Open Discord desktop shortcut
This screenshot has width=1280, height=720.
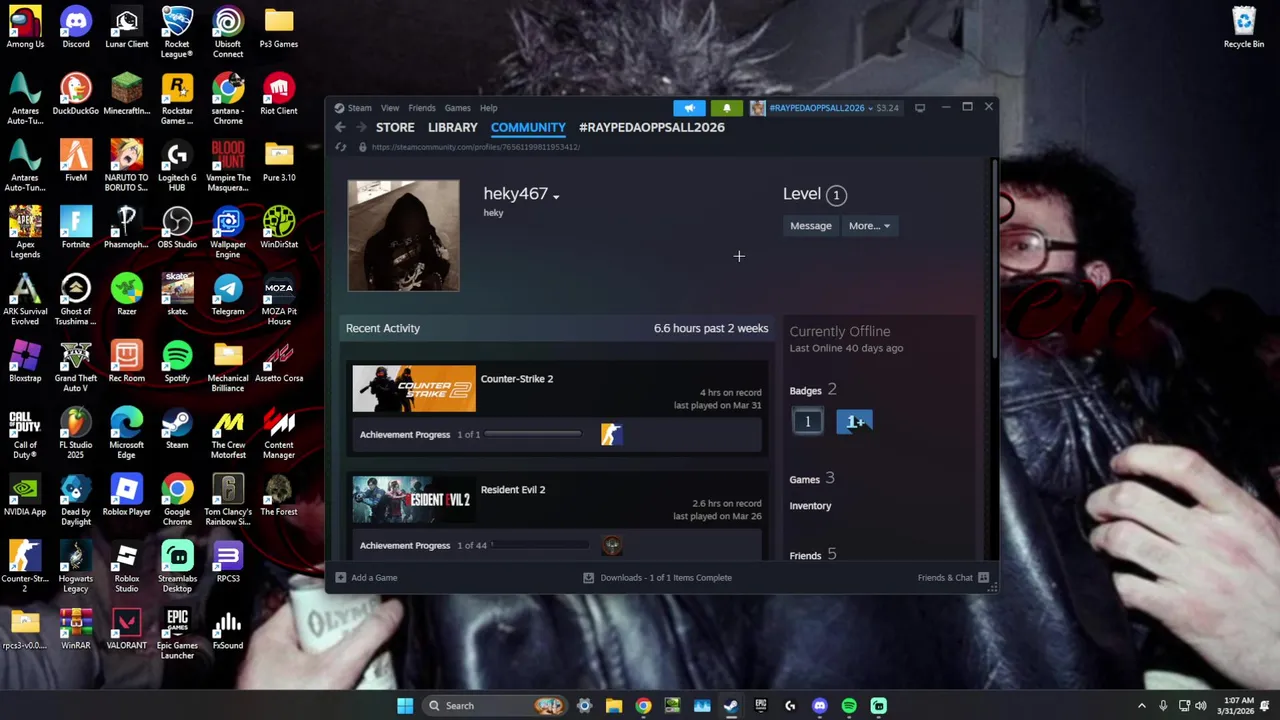pyautogui.click(x=76, y=27)
